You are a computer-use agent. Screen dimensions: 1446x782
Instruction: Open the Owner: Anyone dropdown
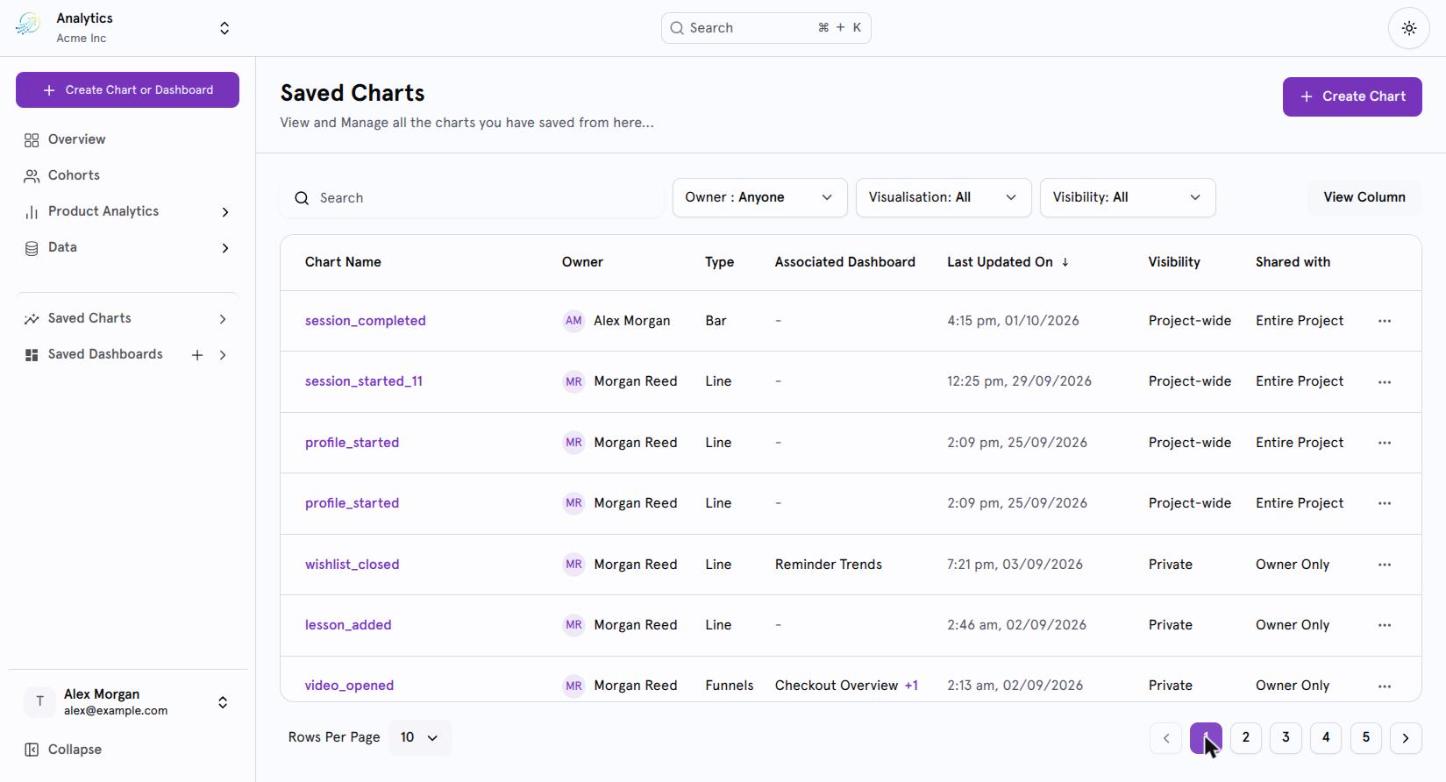[x=760, y=198]
